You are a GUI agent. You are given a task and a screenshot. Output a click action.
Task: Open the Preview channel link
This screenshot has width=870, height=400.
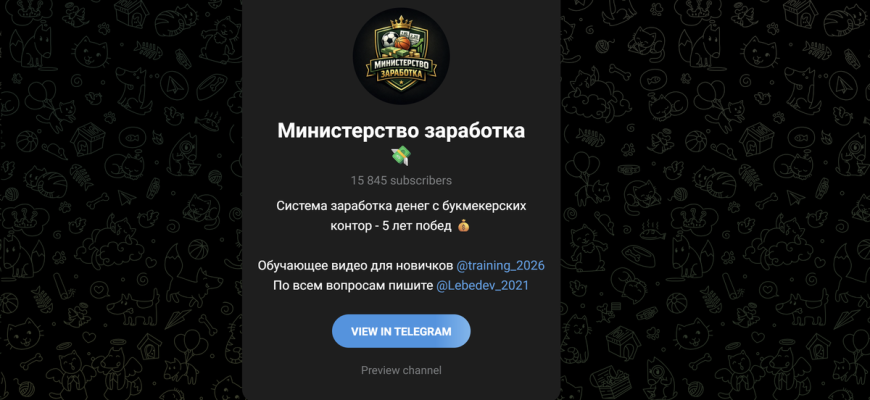[x=401, y=370]
